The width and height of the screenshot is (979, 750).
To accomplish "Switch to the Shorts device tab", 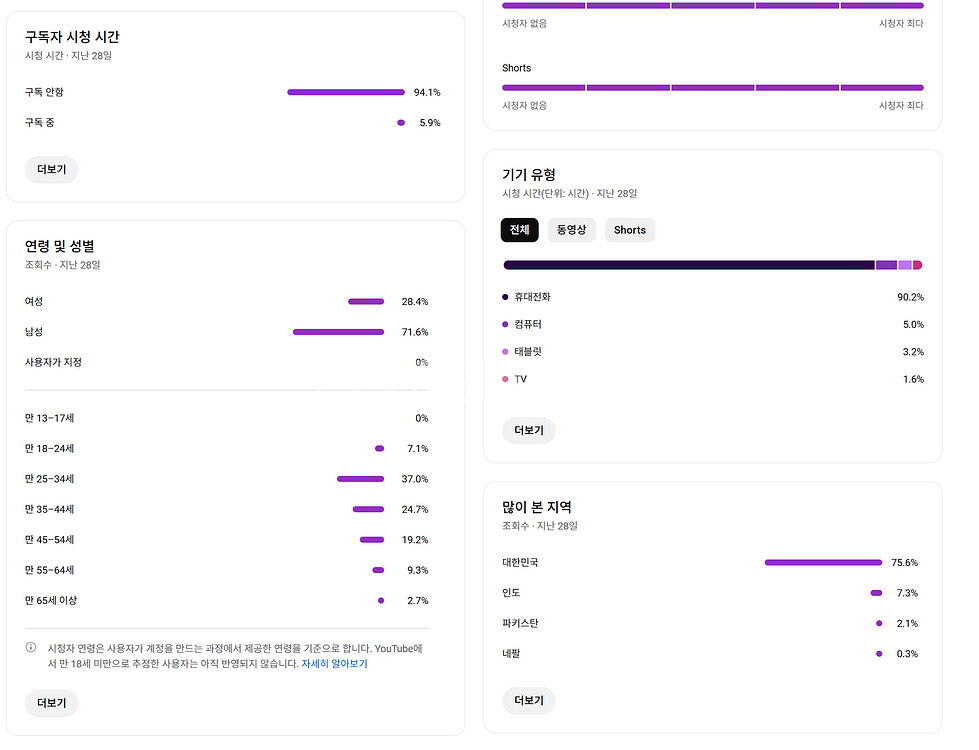I will point(629,230).
